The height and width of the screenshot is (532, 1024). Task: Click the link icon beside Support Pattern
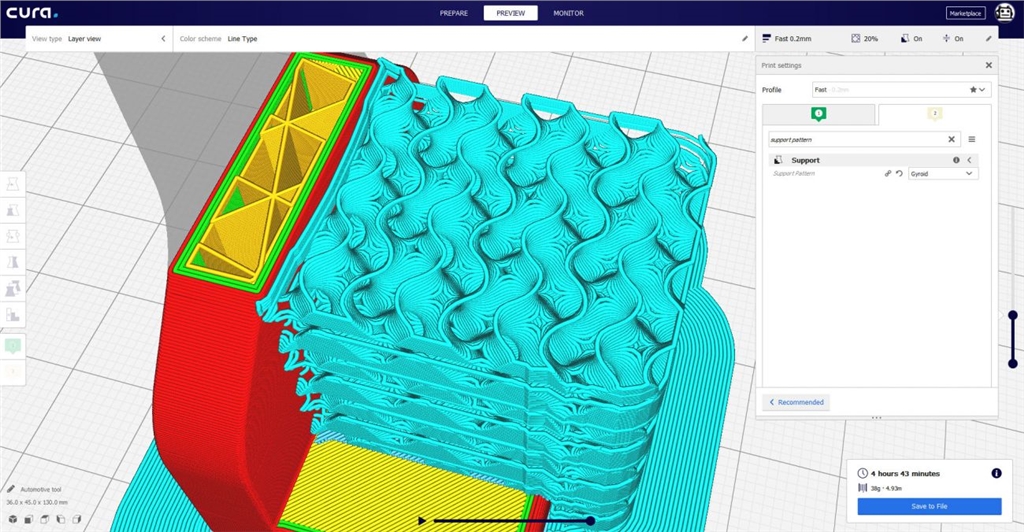tap(887, 173)
